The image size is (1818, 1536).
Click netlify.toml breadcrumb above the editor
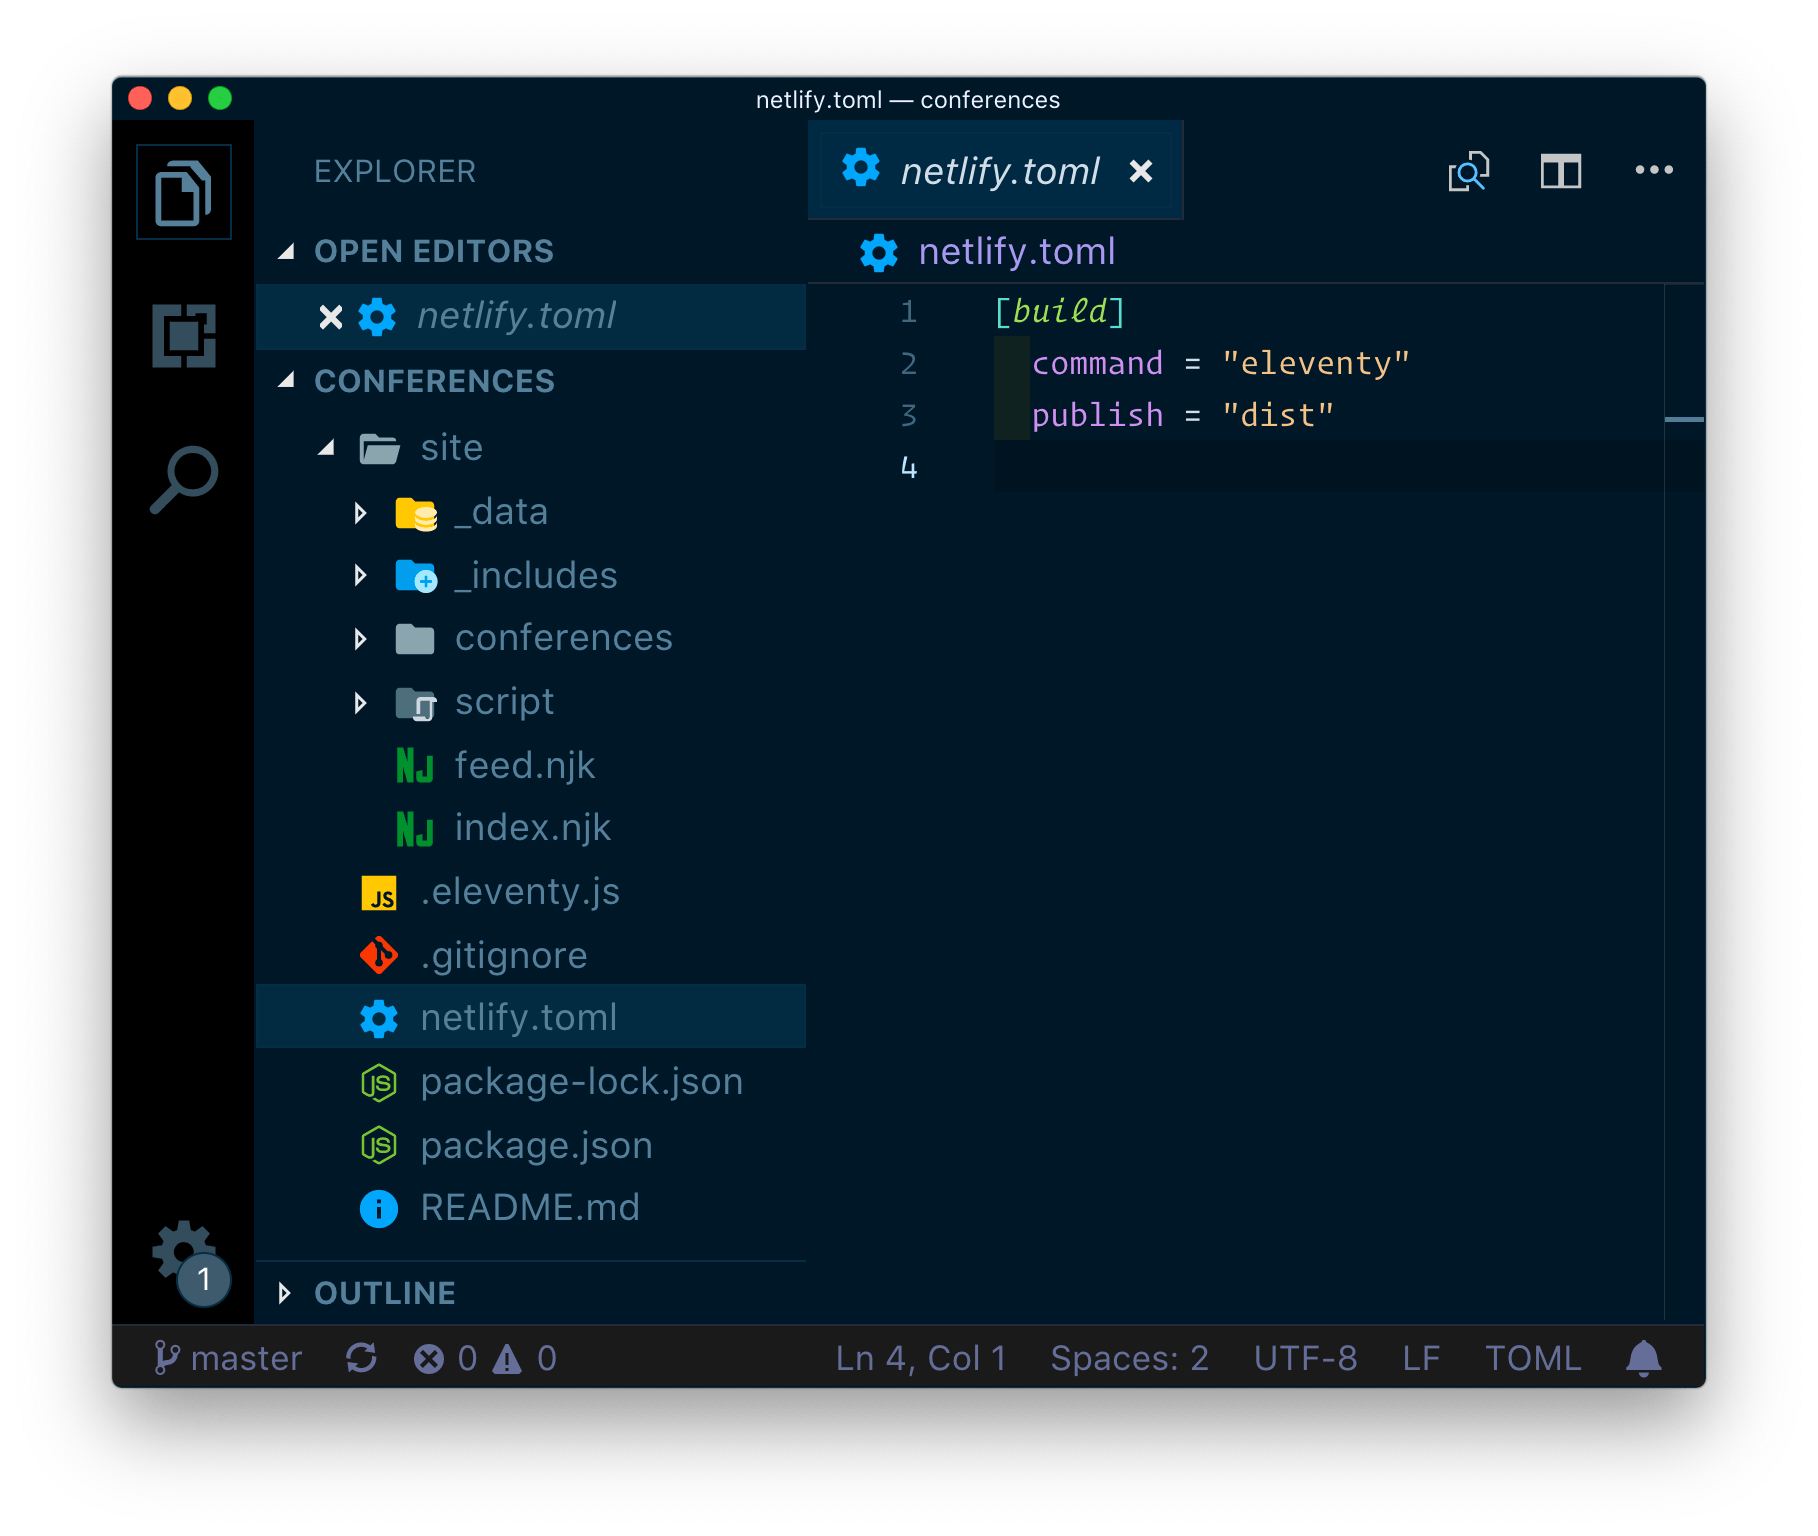[x=1016, y=252]
